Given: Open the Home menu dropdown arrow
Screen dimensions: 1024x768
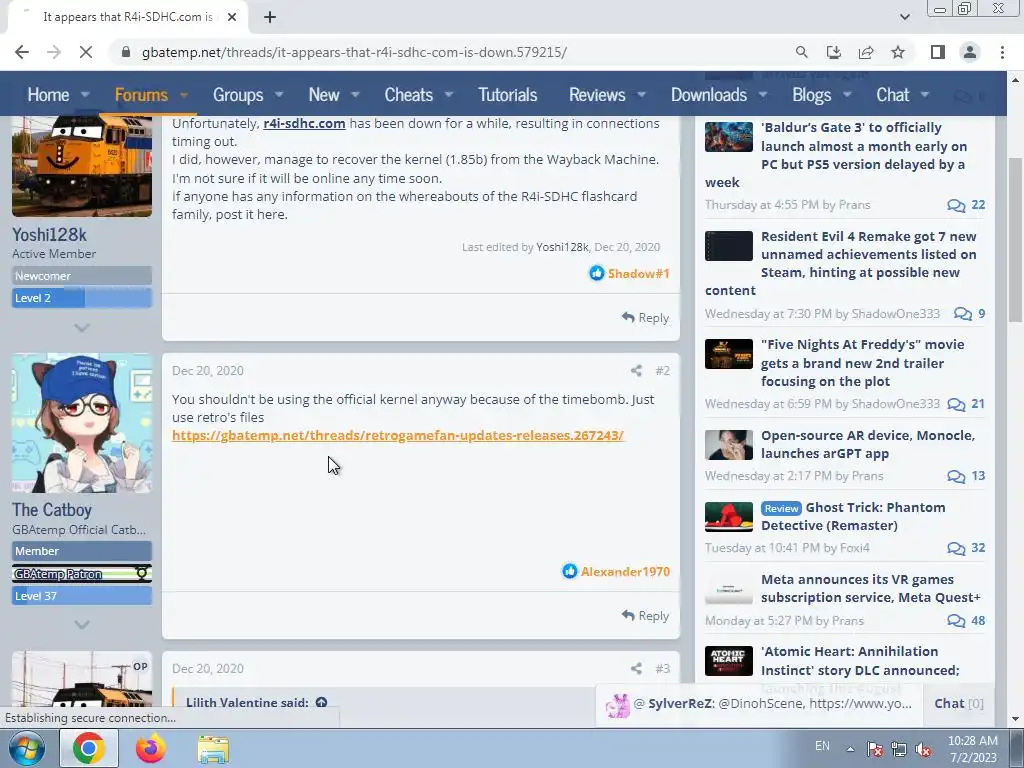Looking at the screenshot, I should tap(85, 95).
